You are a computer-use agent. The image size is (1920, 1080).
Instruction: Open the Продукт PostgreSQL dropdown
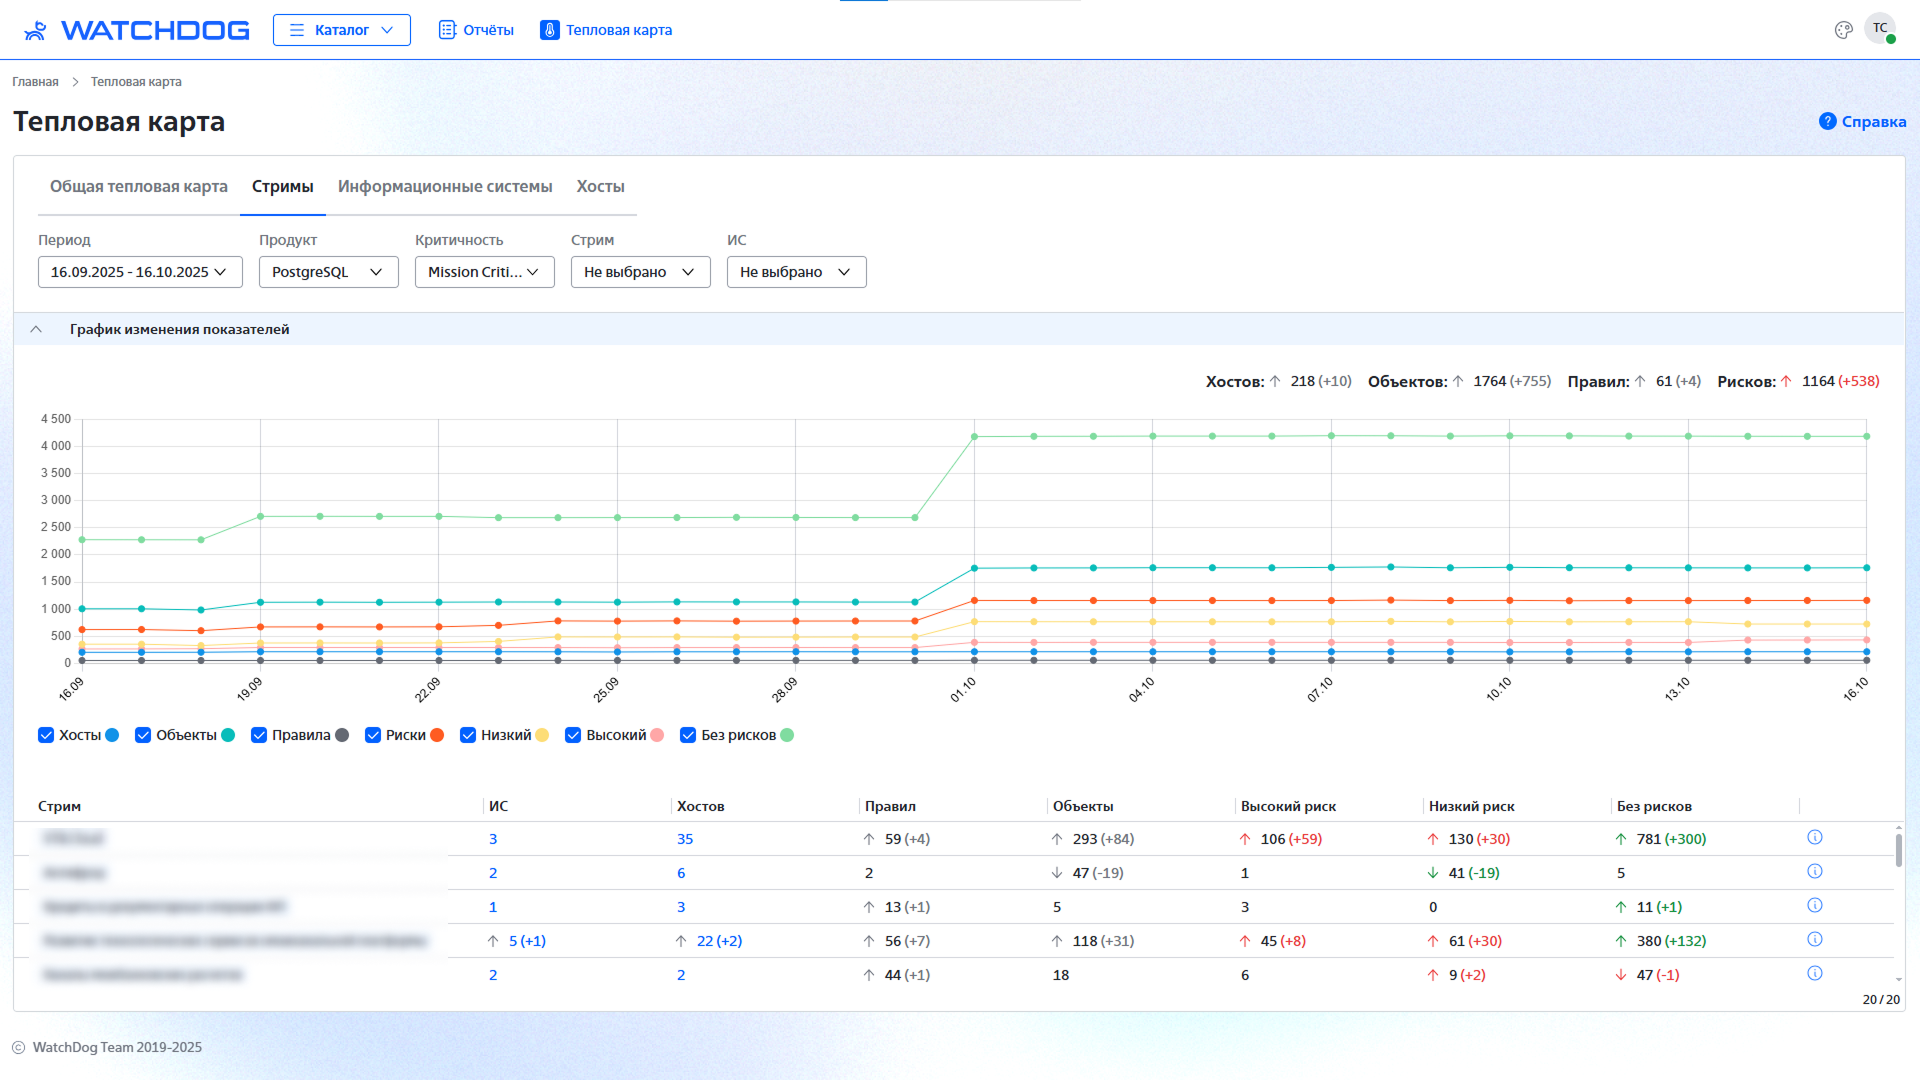tap(328, 272)
